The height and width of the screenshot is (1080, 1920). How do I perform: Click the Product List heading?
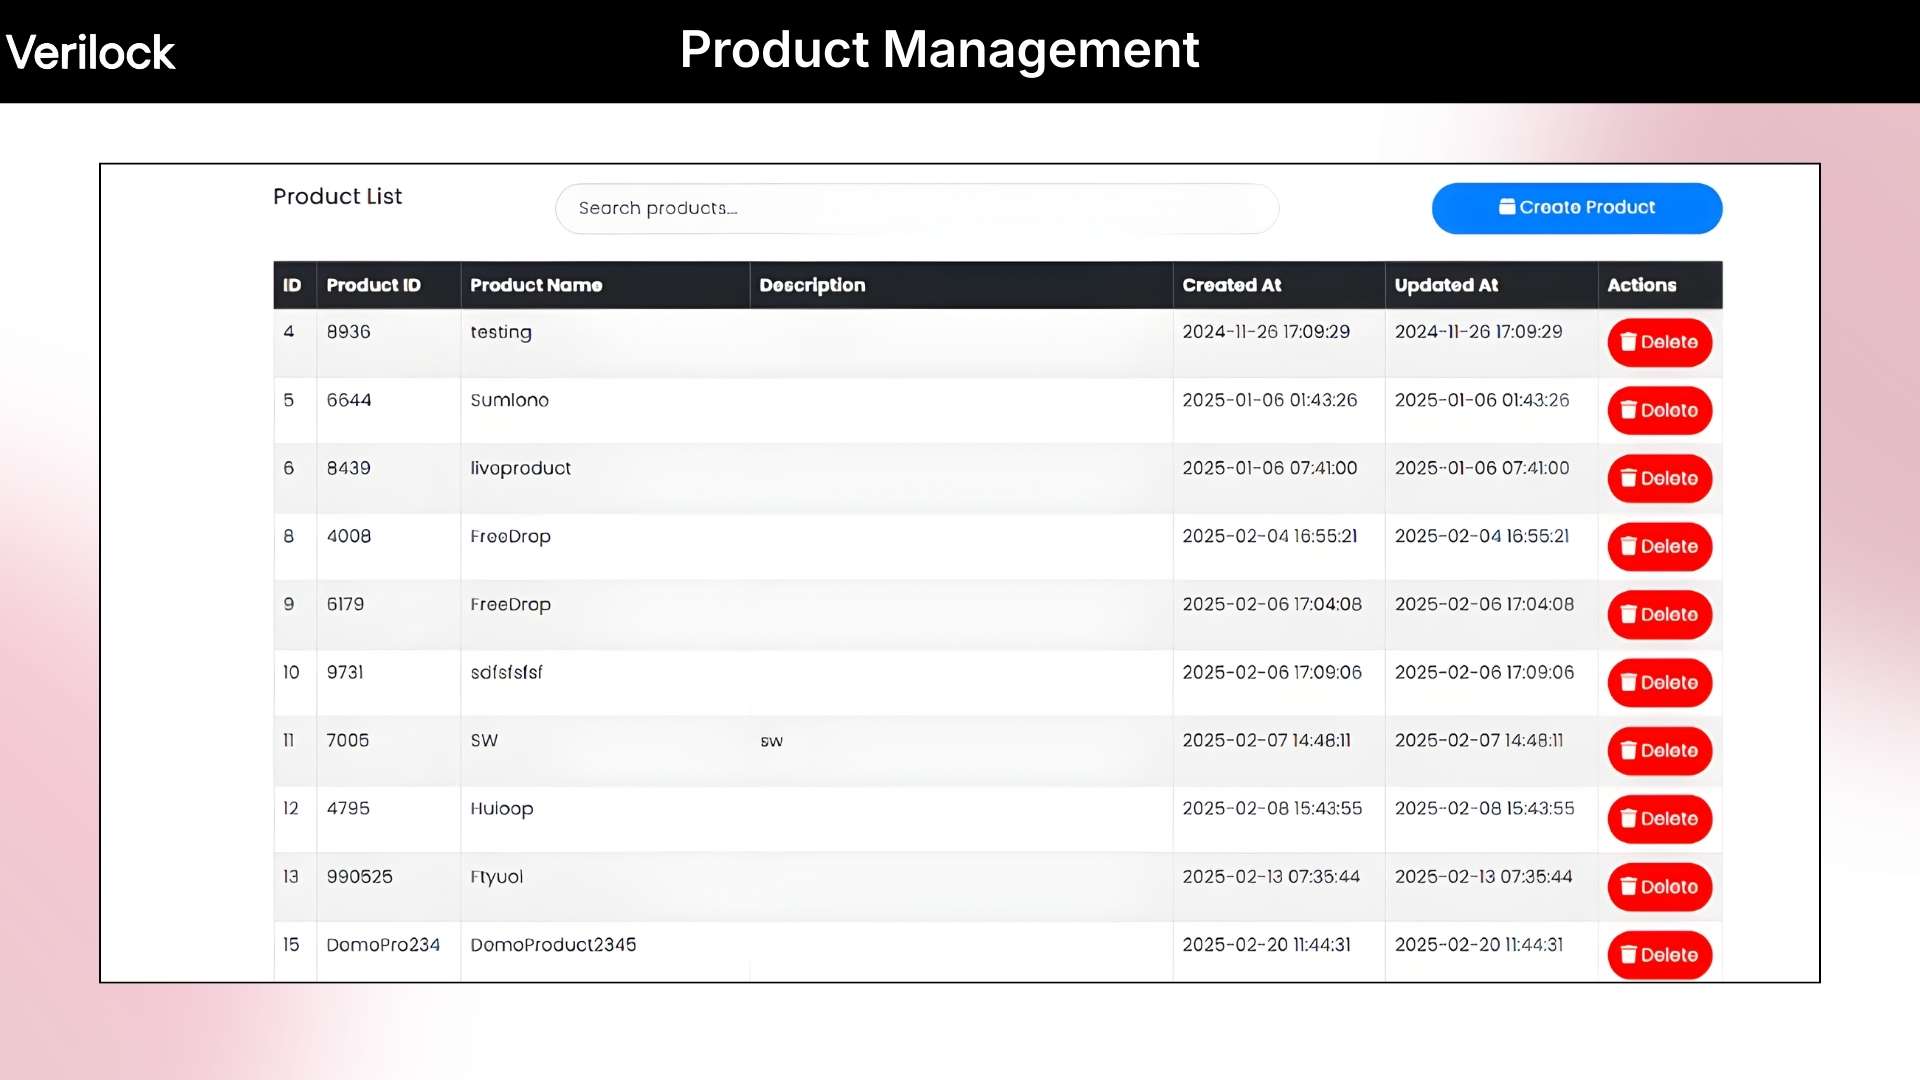[x=337, y=196]
